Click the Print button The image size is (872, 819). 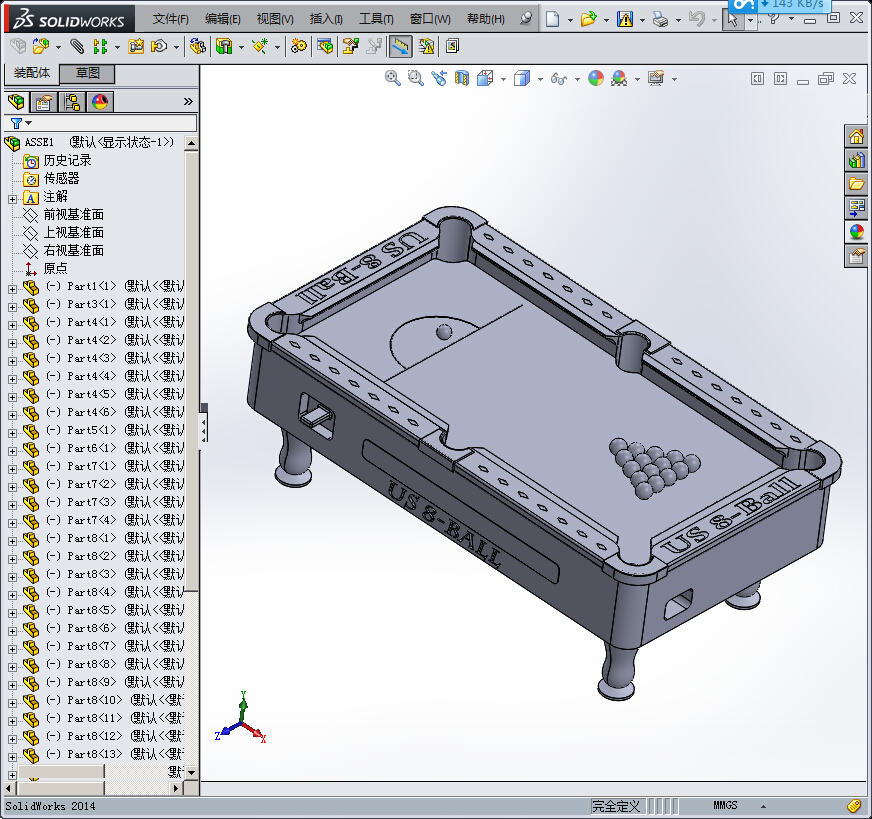660,19
